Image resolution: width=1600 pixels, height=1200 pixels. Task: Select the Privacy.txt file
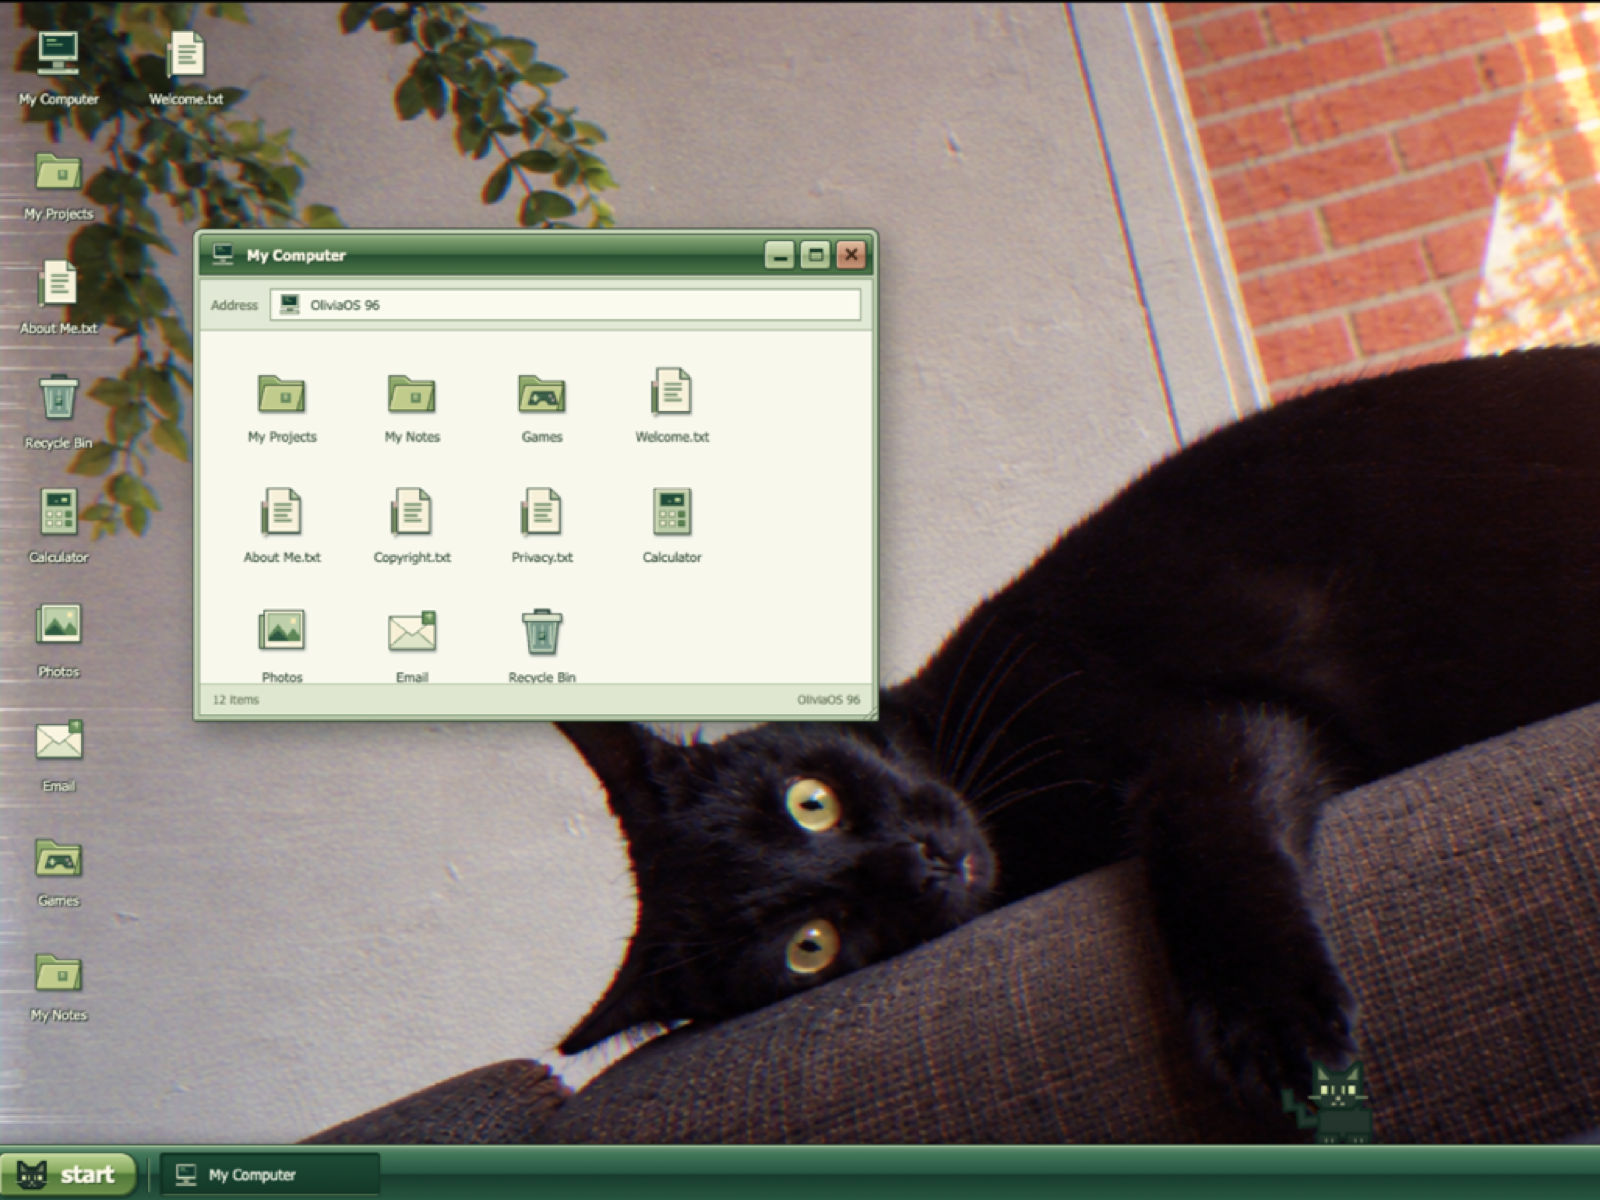[x=542, y=526]
